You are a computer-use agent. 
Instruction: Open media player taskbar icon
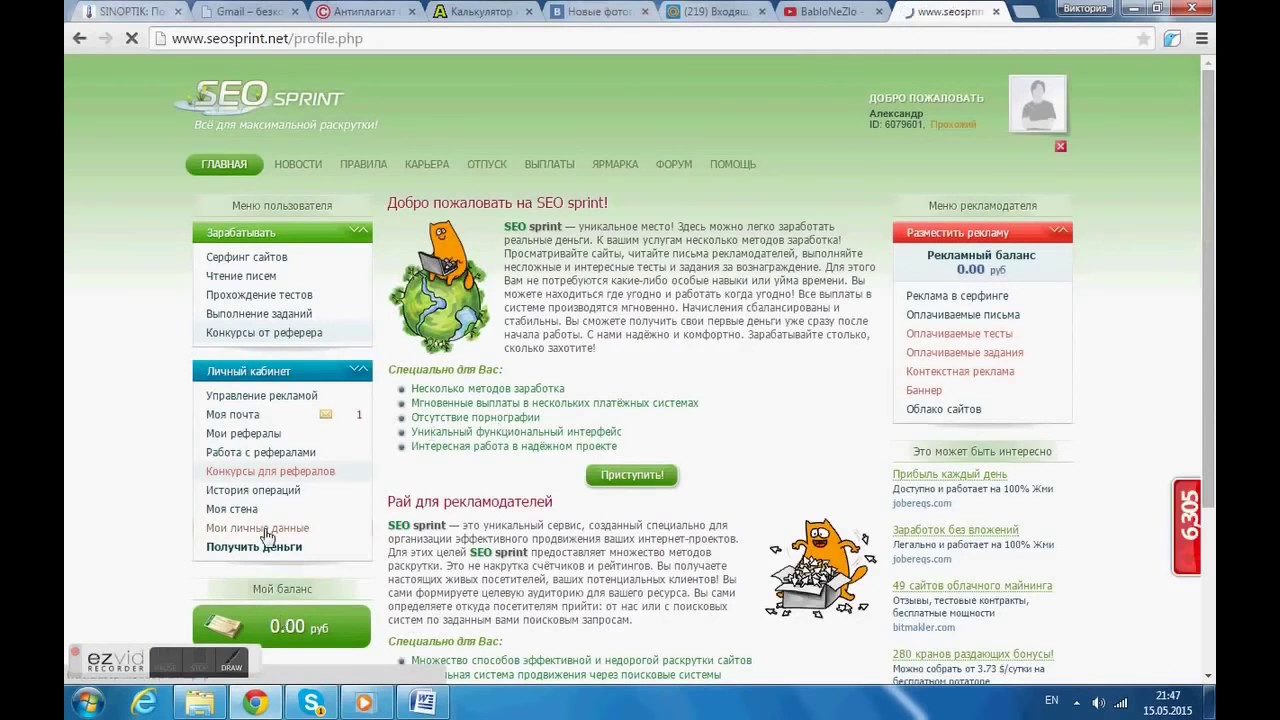(x=365, y=702)
